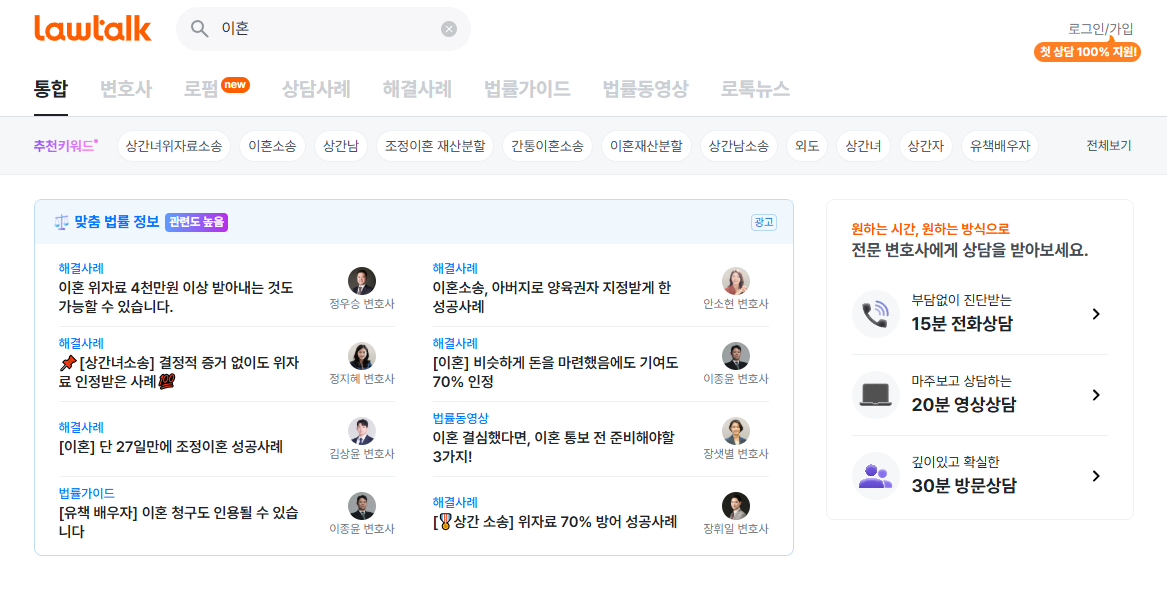Click the people icon beside 30분 방문상담
This screenshot has width=1167, height=596.
coord(876,476)
